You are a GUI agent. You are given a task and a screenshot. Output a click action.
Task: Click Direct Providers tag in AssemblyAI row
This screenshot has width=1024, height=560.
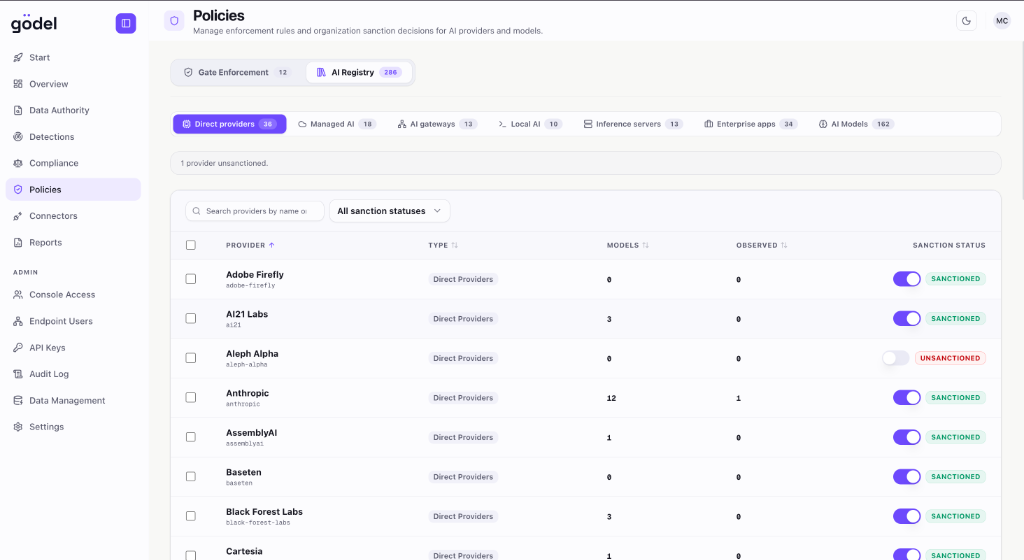pos(463,437)
